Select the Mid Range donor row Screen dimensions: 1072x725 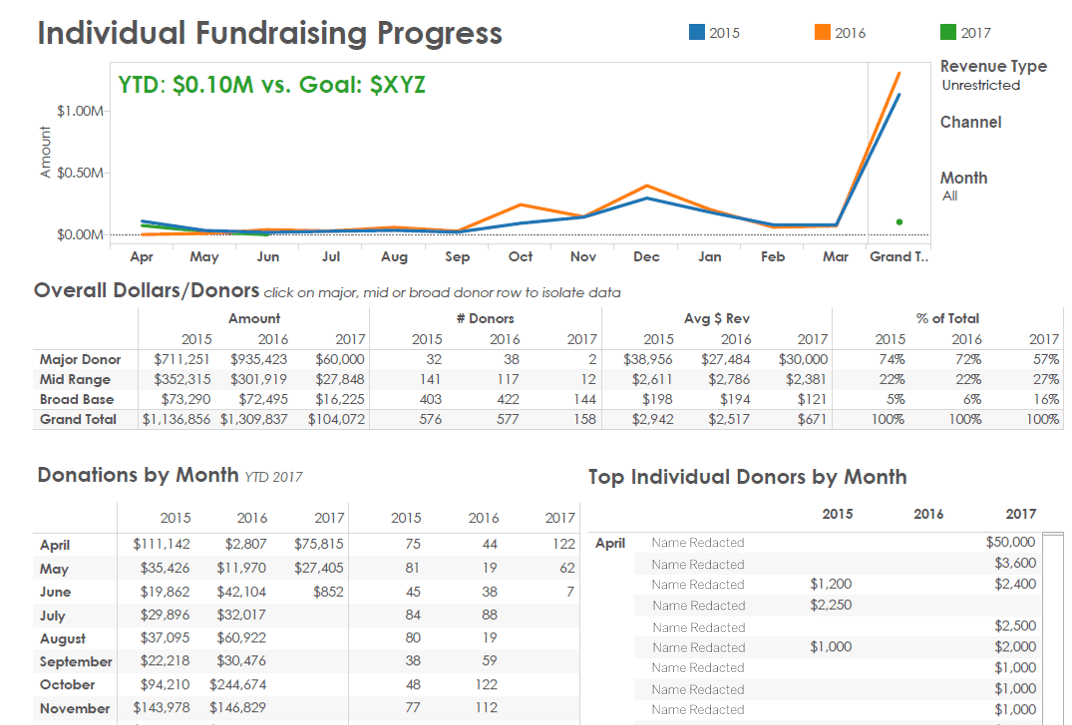(75, 379)
